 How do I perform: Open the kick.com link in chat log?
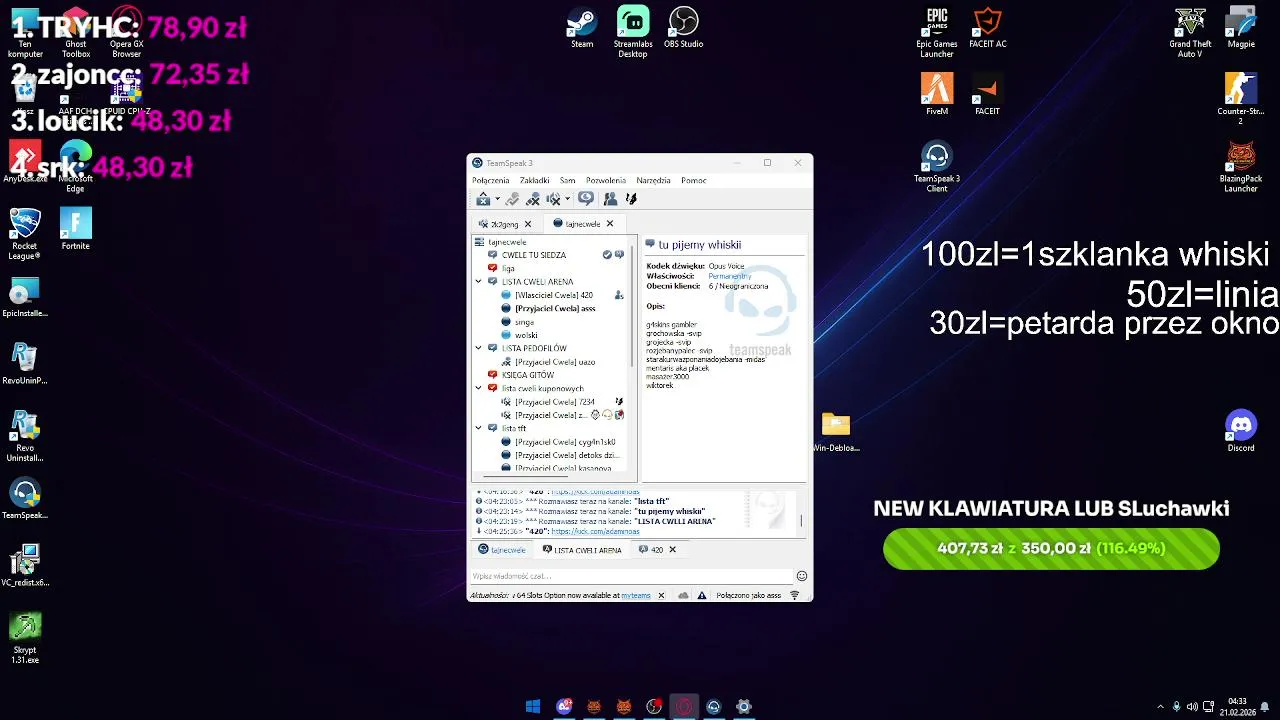(x=595, y=531)
